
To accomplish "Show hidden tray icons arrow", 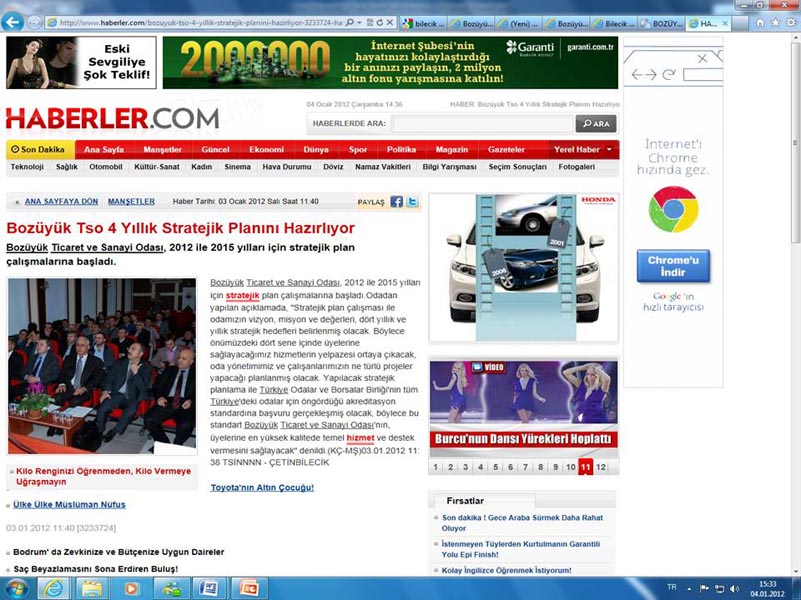I will tap(689, 588).
